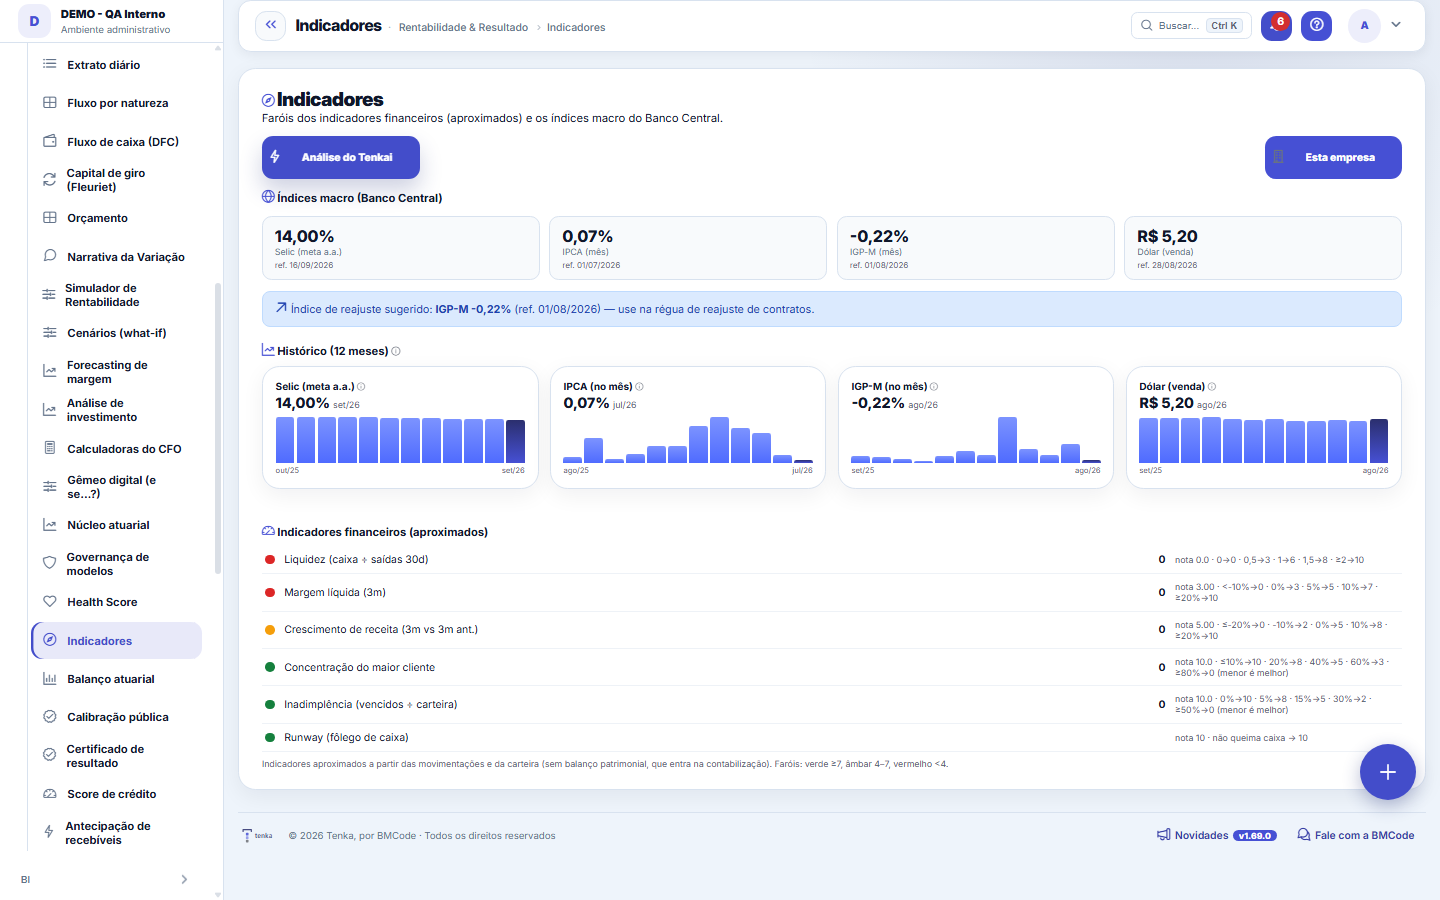Click the Calculadoras do CFO calculator icon

click(49, 448)
